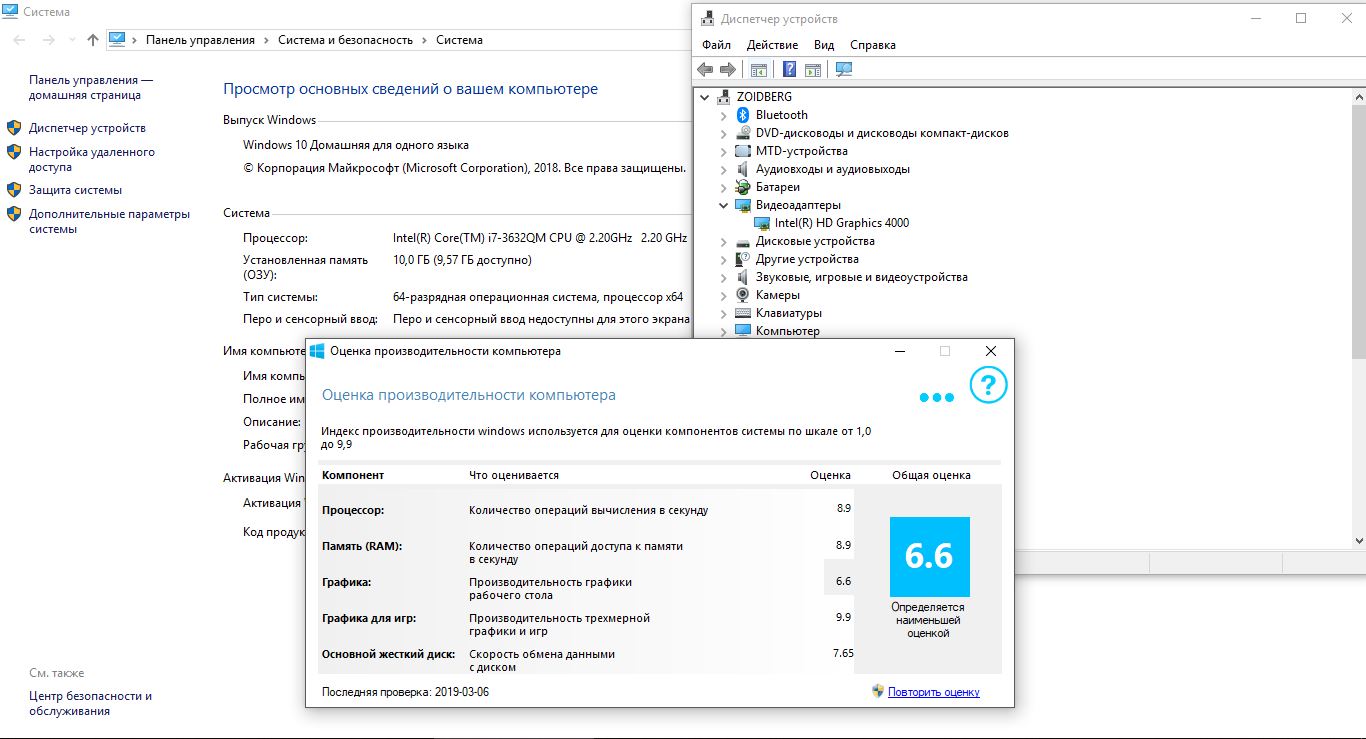Open help circle in performance rating dialog
Viewport: 1366px width, 739px height.
click(x=988, y=384)
